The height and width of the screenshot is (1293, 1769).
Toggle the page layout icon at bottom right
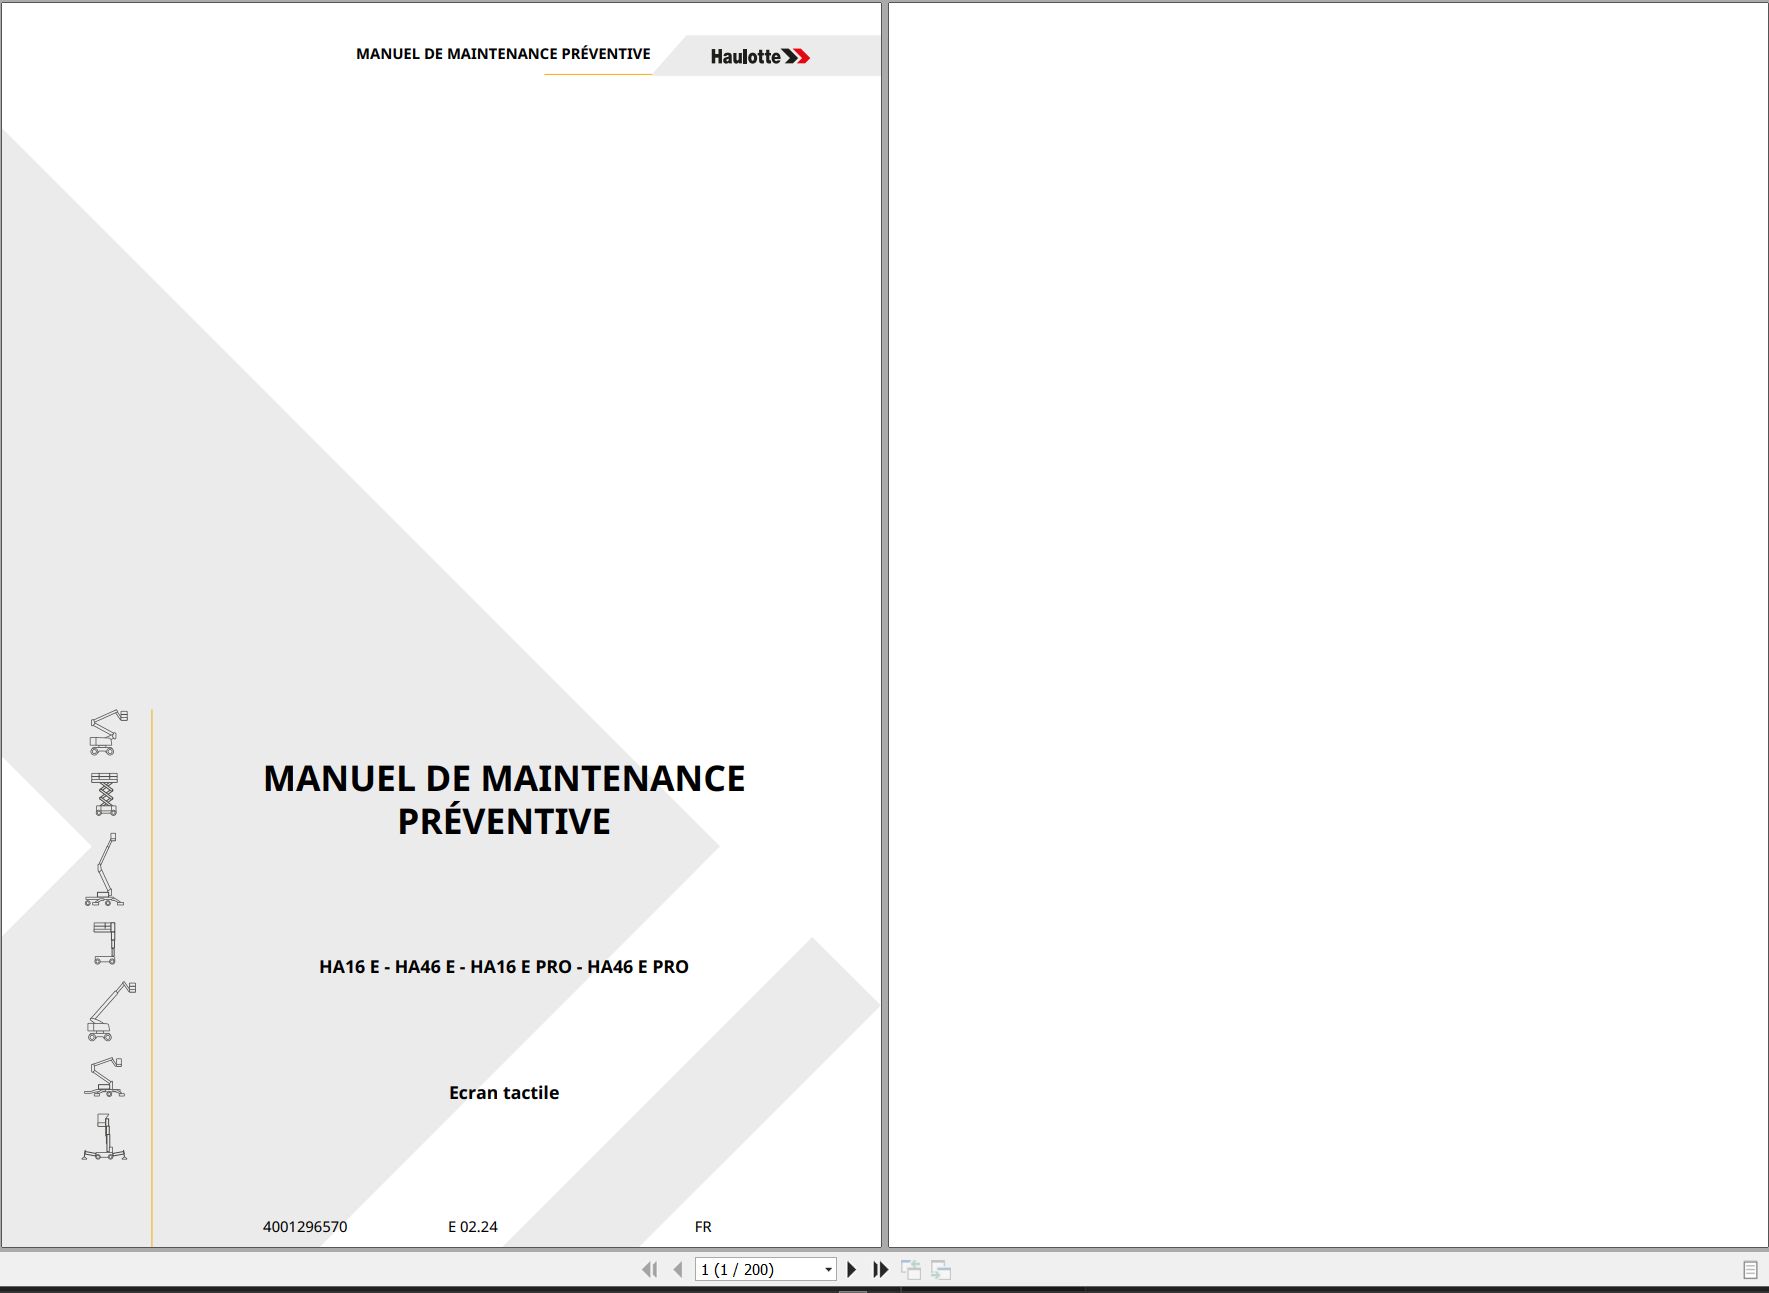[1750, 1270]
